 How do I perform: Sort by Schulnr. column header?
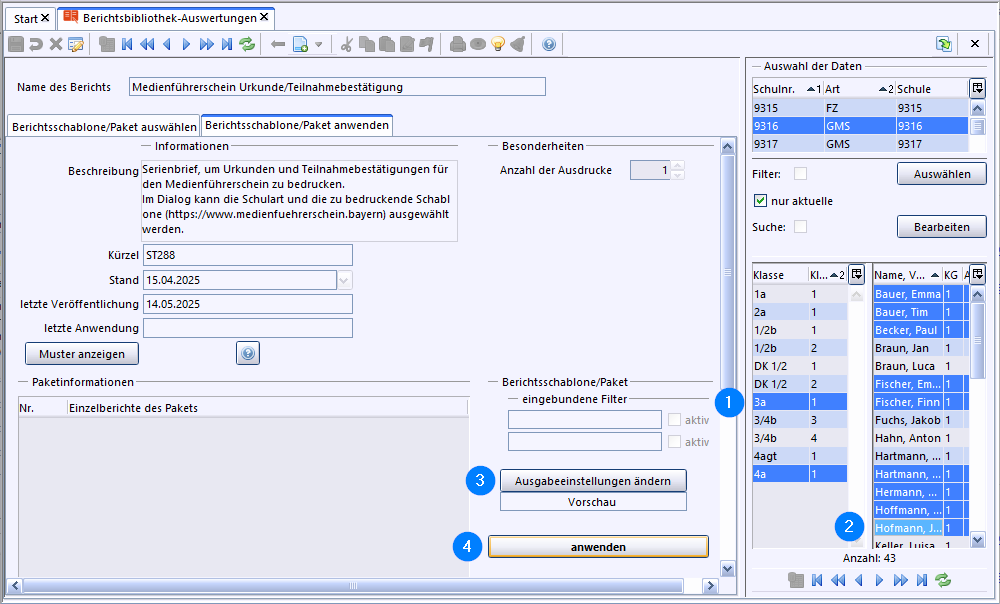(787, 89)
